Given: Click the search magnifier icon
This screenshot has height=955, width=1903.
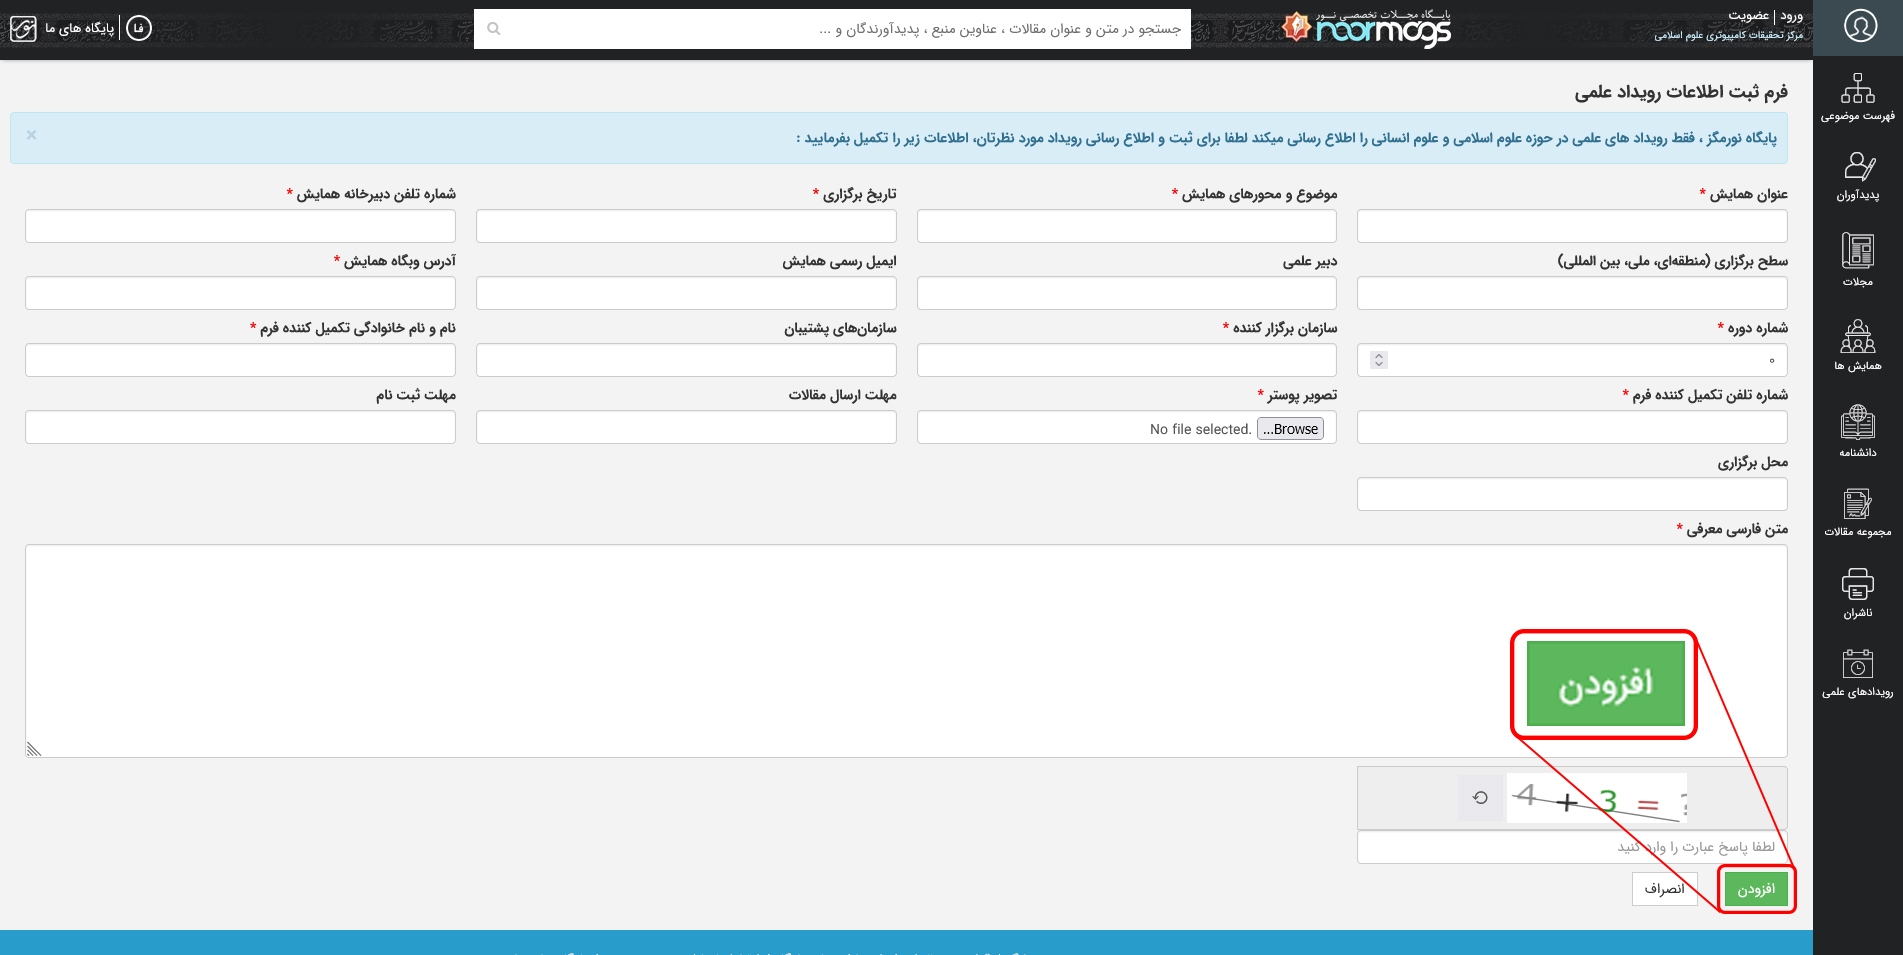Looking at the screenshot, I should tap(494, 29).
